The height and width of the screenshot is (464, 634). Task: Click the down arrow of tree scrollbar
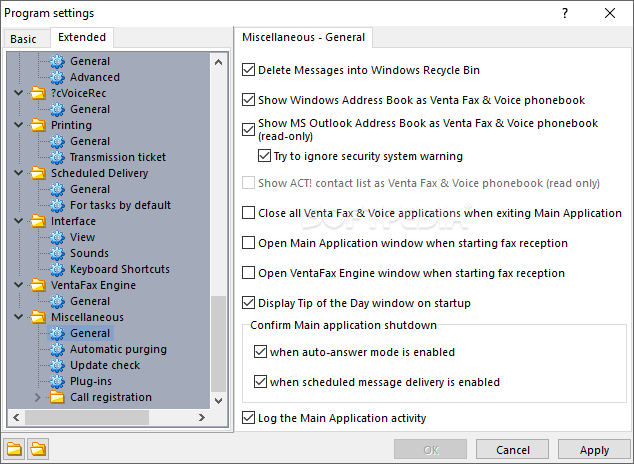pos(218,401)
